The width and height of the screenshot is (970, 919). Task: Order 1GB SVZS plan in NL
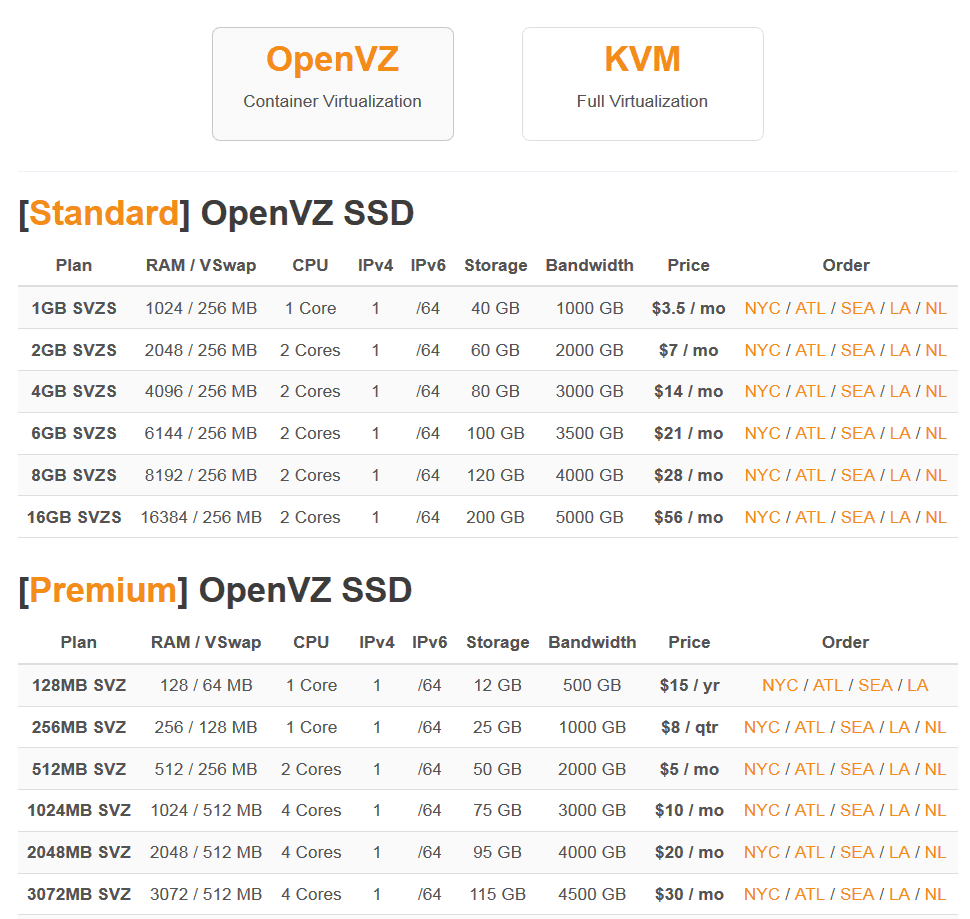[x=935, y=308]
